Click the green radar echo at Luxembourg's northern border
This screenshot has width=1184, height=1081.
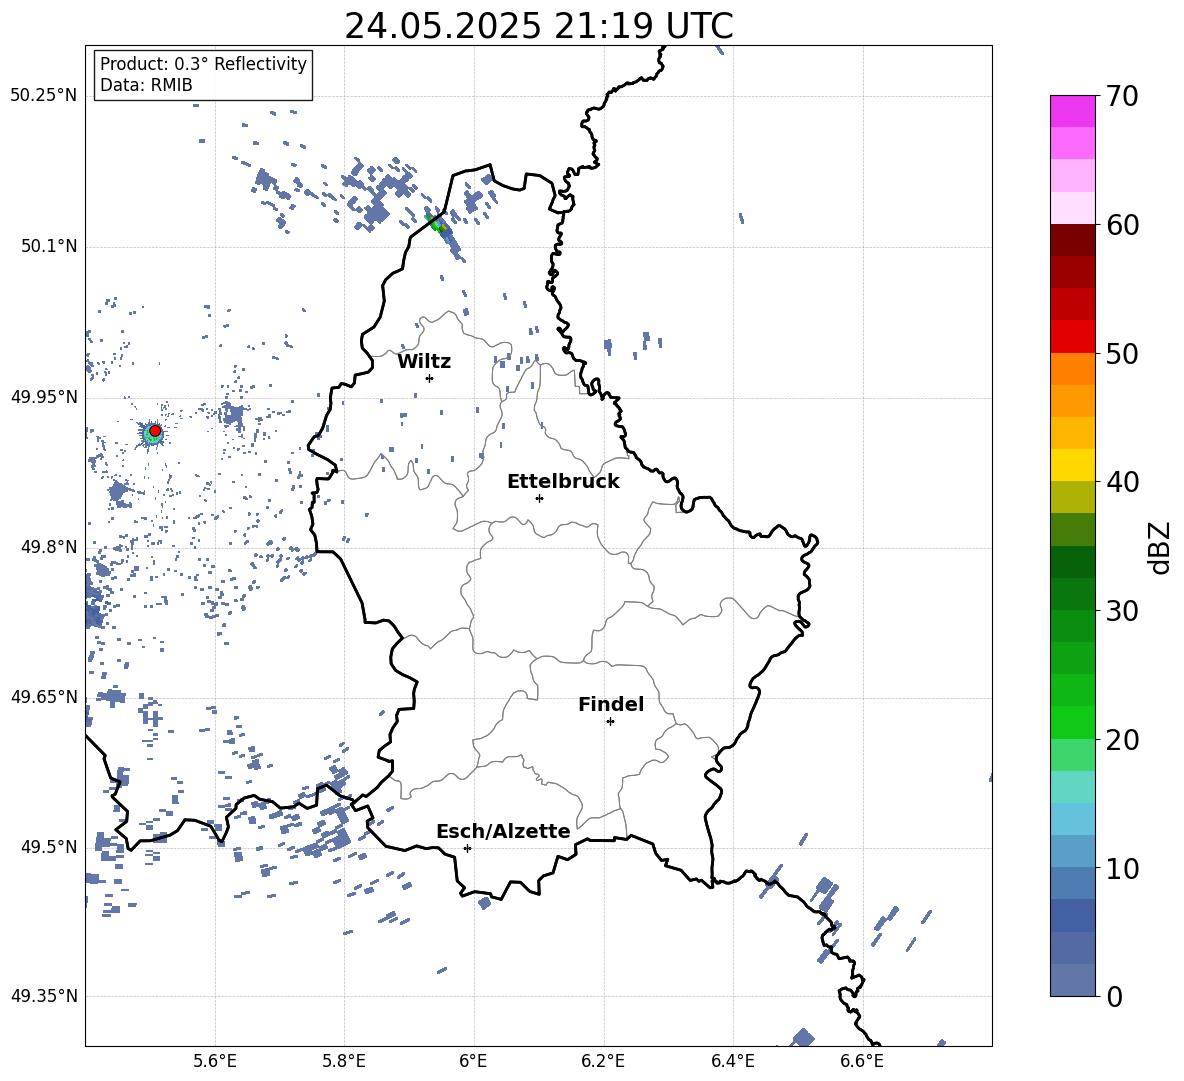[438, 224]
